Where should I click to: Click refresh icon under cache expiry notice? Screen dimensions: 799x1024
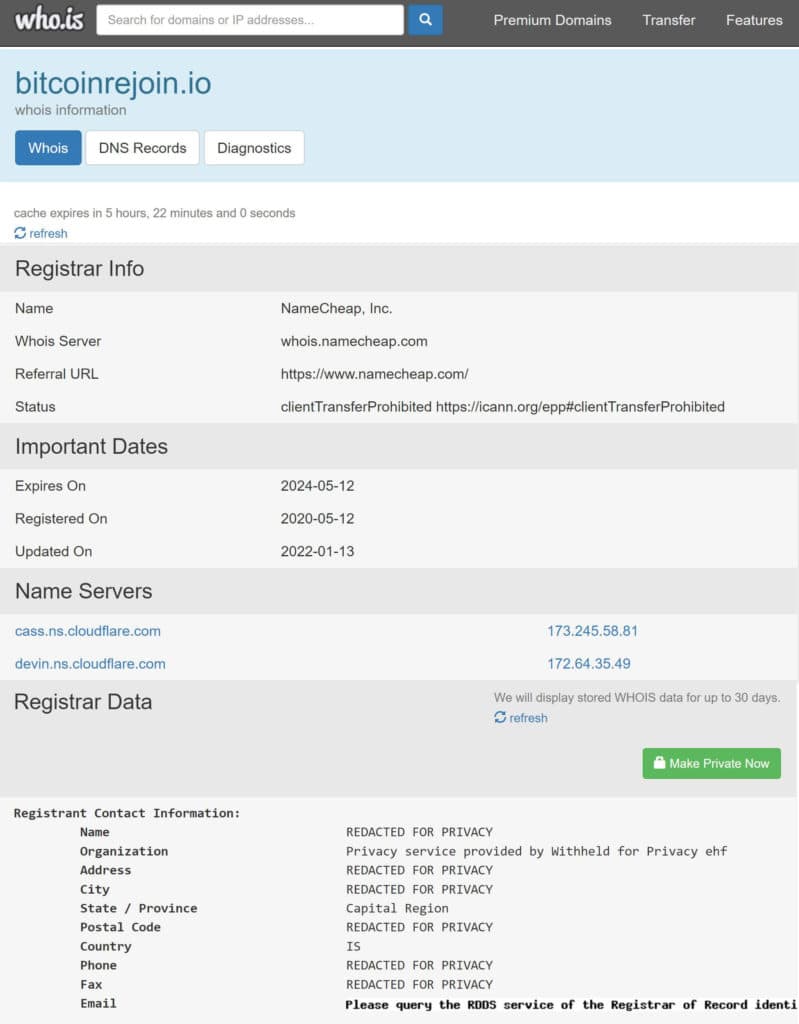20,233
